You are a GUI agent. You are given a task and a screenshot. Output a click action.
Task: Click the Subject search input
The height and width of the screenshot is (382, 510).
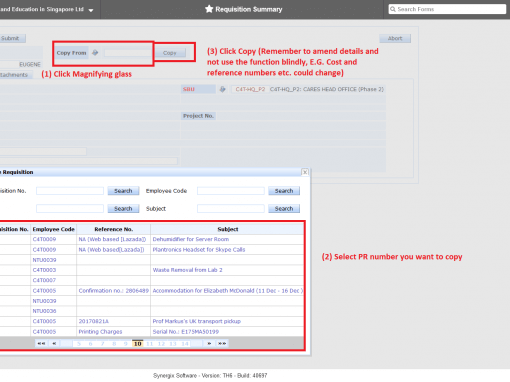(x=231, y=208)
